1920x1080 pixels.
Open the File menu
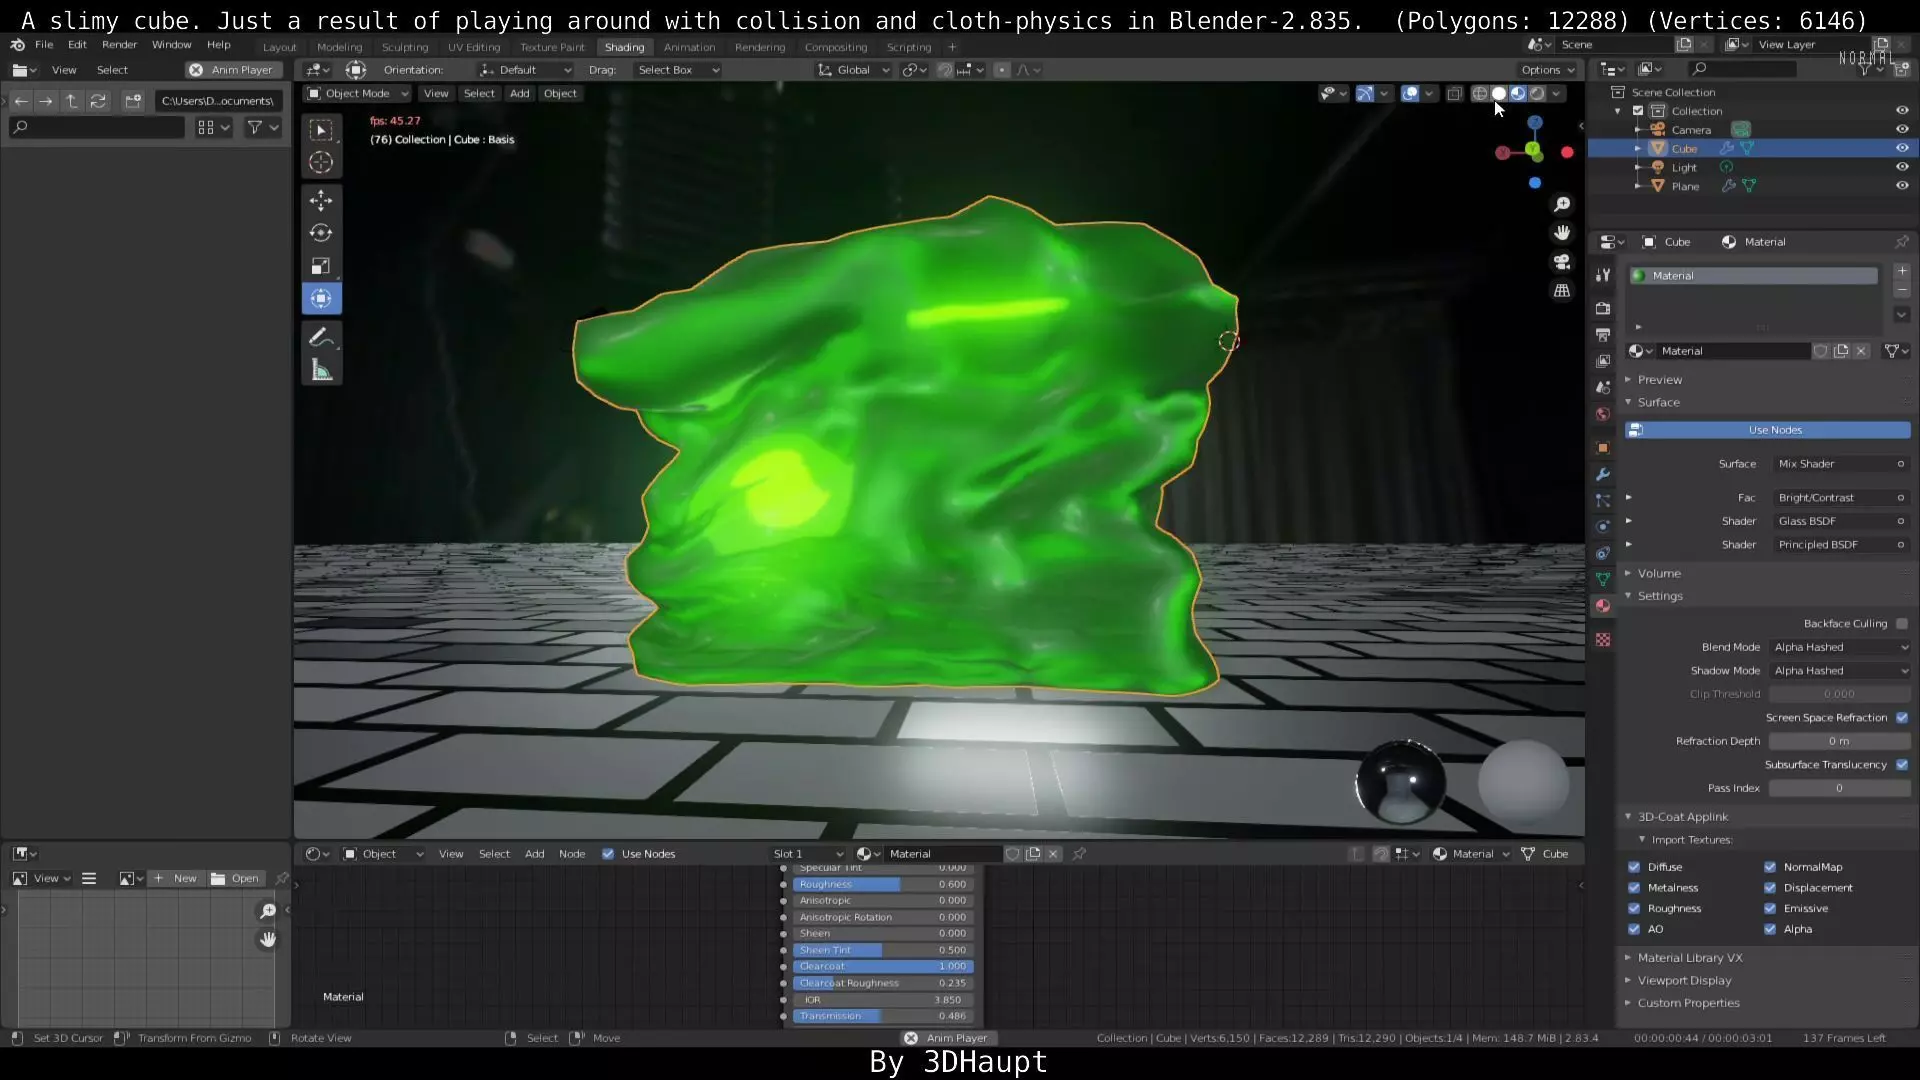pyautogui.click(x=44, y=45)
